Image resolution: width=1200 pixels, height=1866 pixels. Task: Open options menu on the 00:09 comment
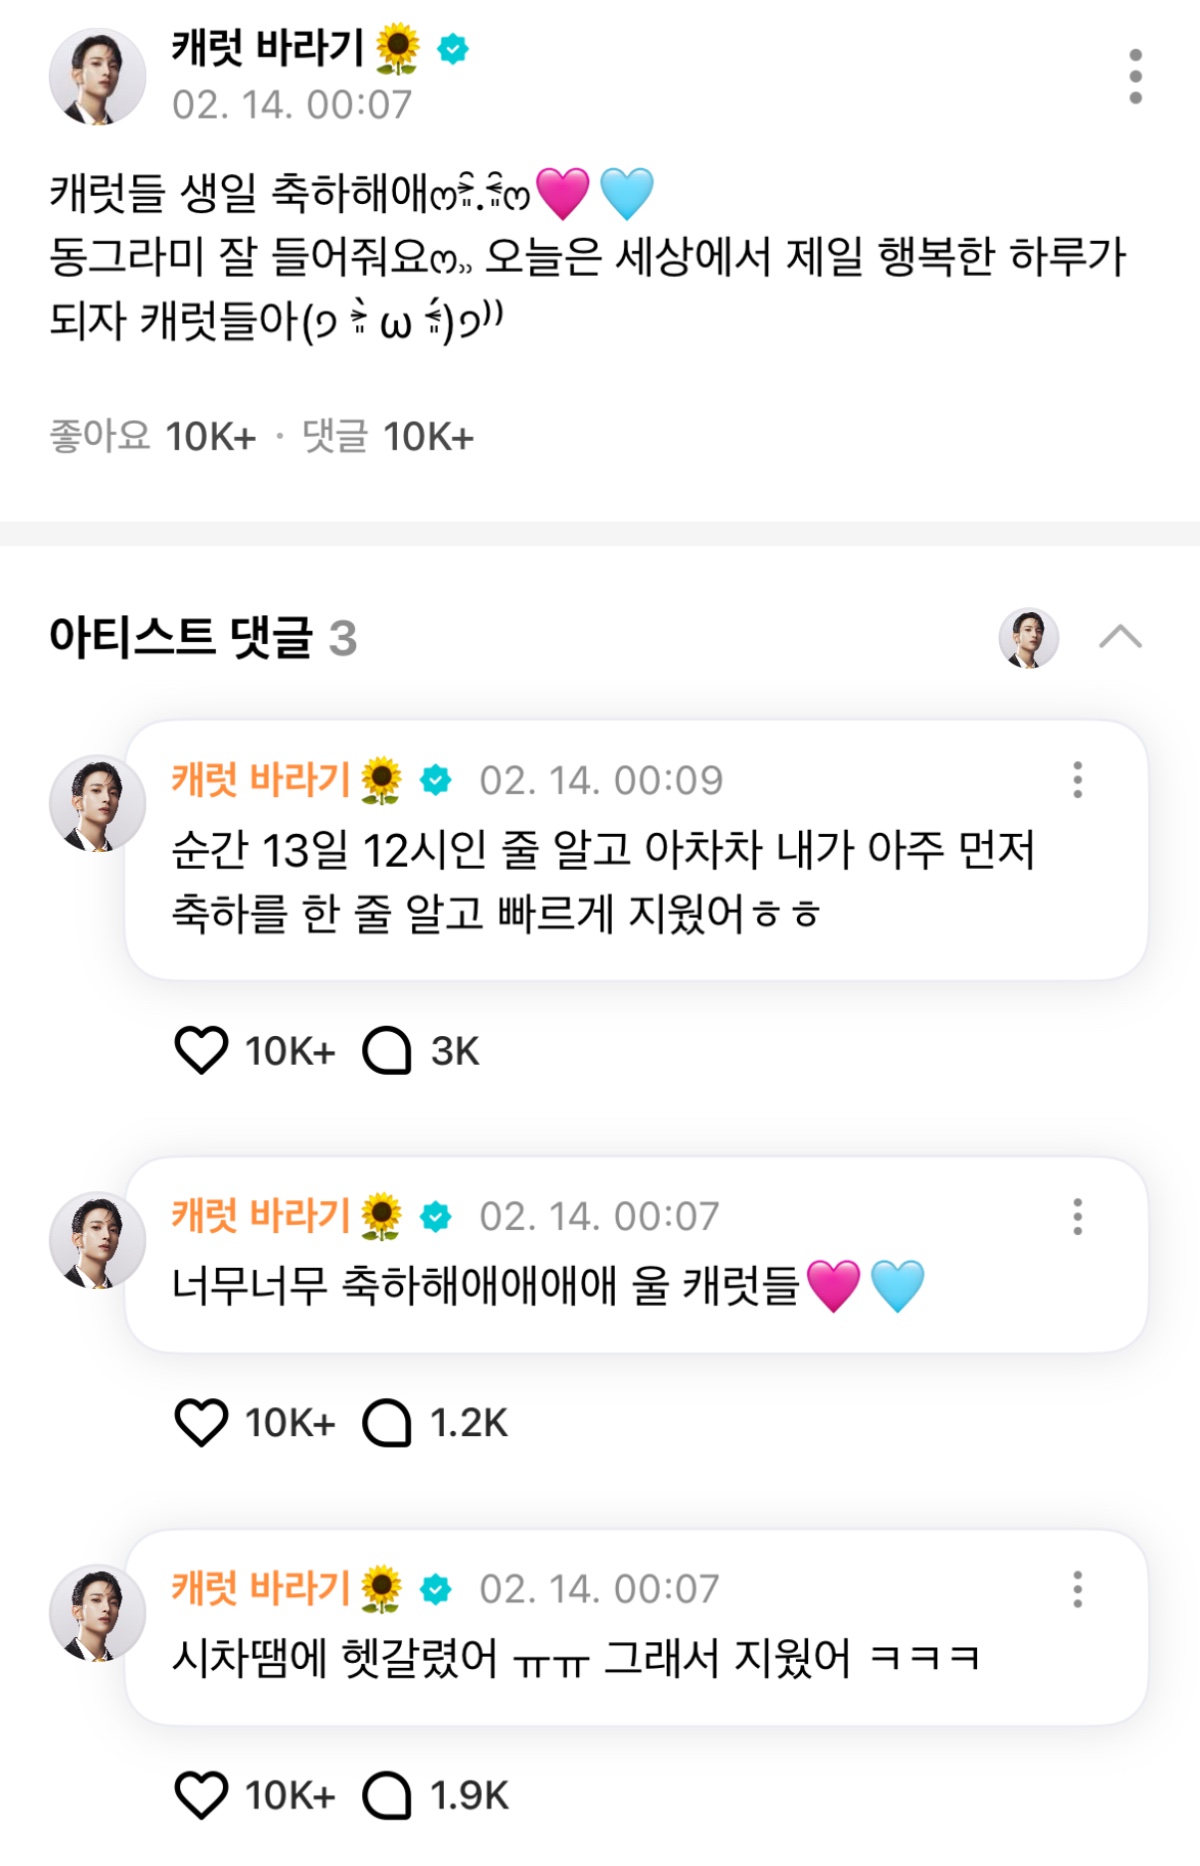tap(1077, 780)
